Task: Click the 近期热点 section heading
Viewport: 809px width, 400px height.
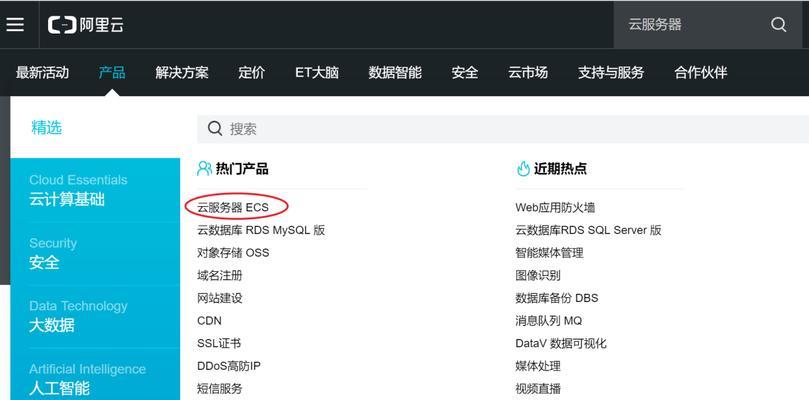Action: point(560,169)
